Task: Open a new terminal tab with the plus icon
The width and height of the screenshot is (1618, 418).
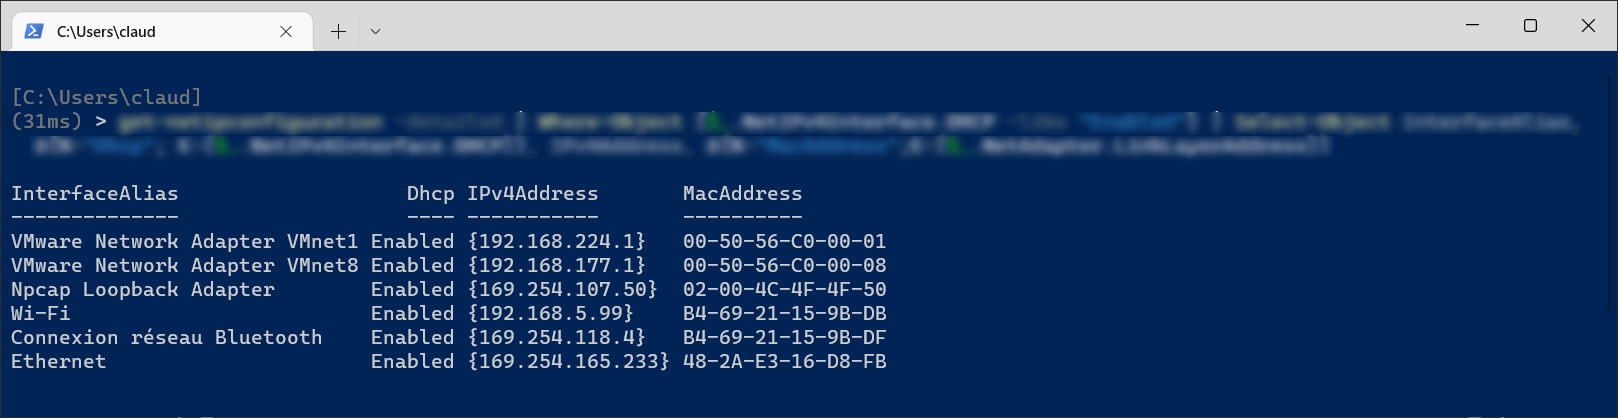Action: [338, 31]
